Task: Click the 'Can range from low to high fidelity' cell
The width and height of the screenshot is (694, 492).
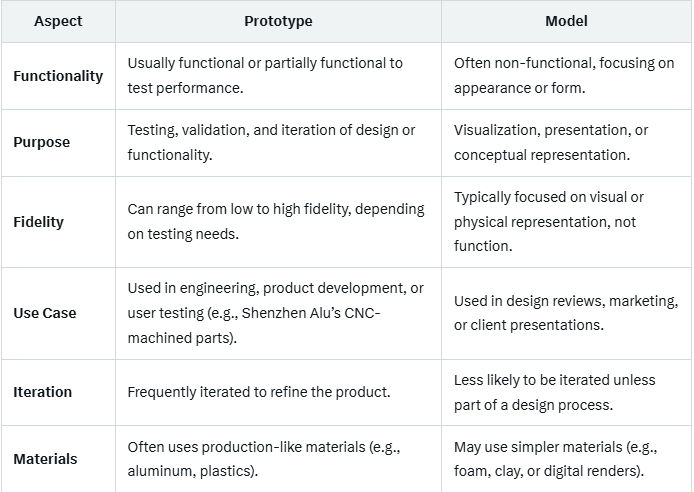Action: [276, 222]
